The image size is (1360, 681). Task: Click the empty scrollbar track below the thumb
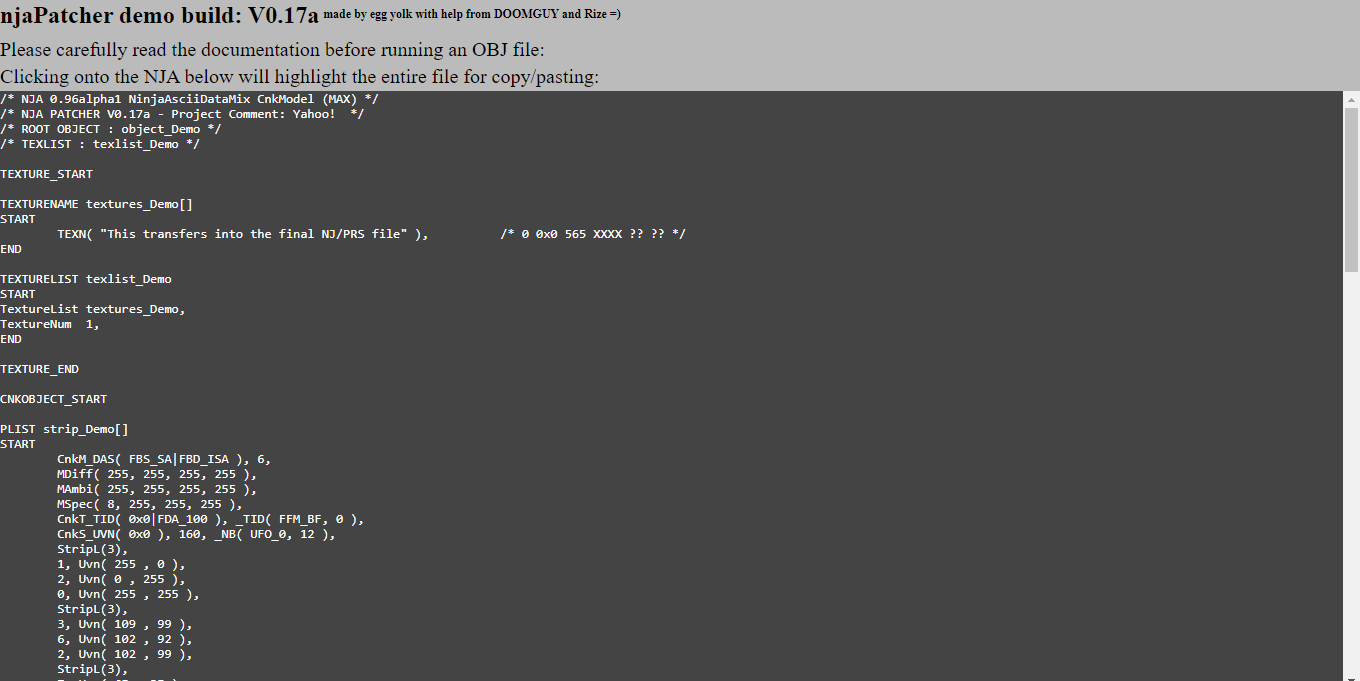[1351, 468]
